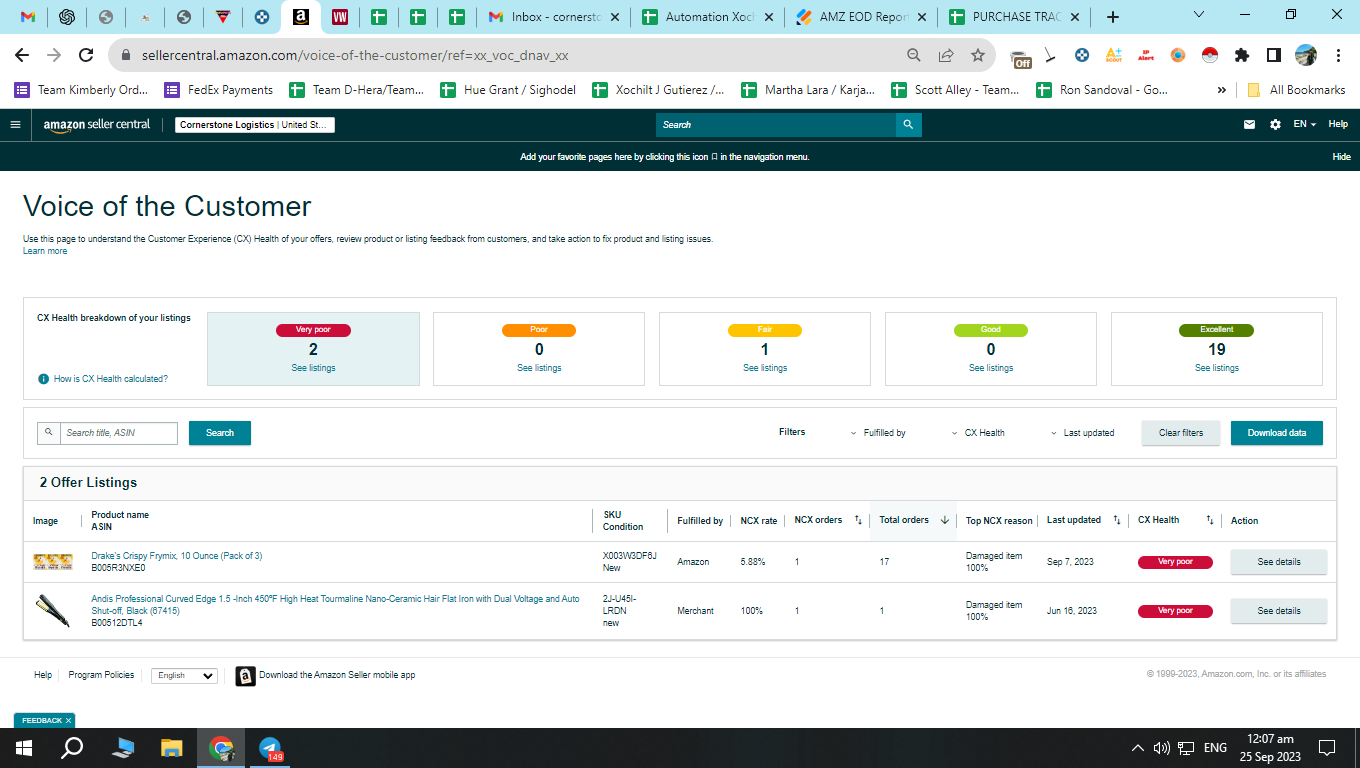Click Hide on the favorites banner
Image resolution: width=1360 pixels, height=768 pixels.
[x=1342, y=157]
